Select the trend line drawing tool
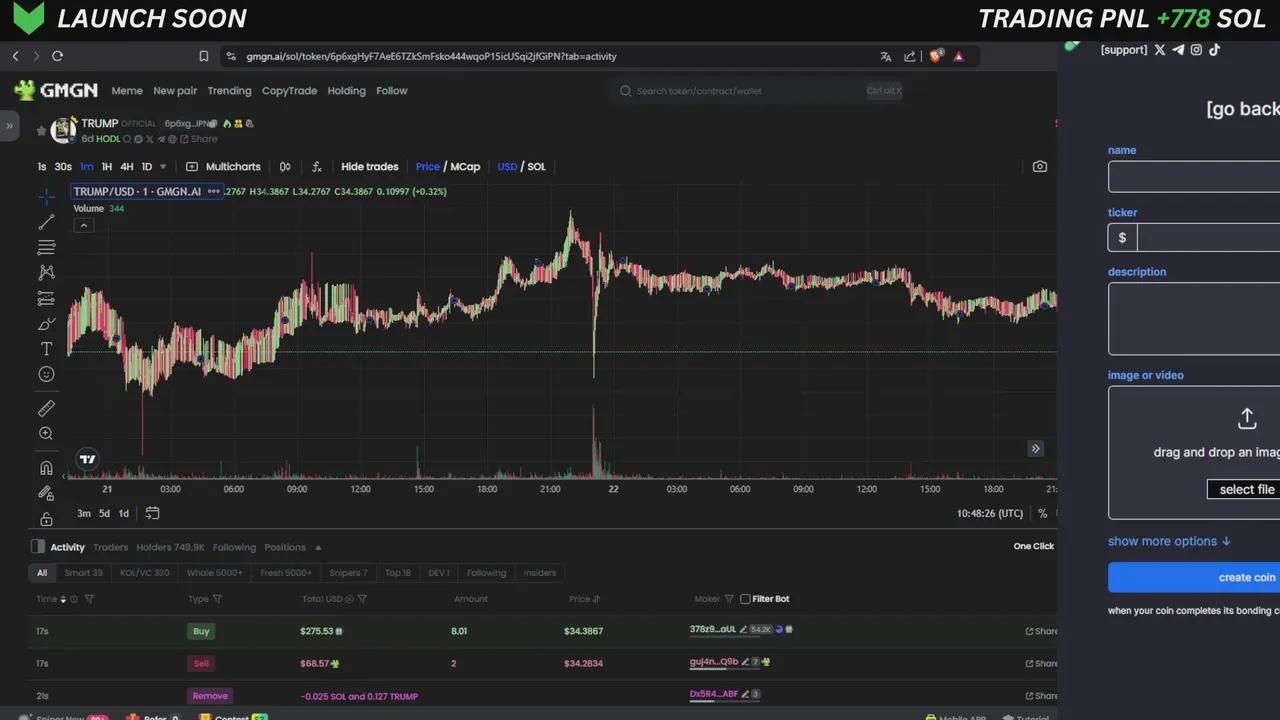 pyautogui.click(x=46, y=222)
